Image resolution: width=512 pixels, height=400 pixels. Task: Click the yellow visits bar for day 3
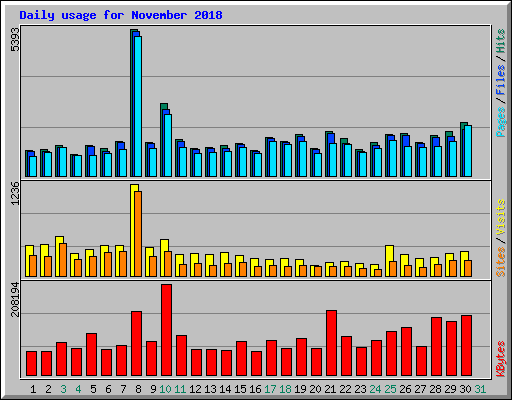(58, 256)
